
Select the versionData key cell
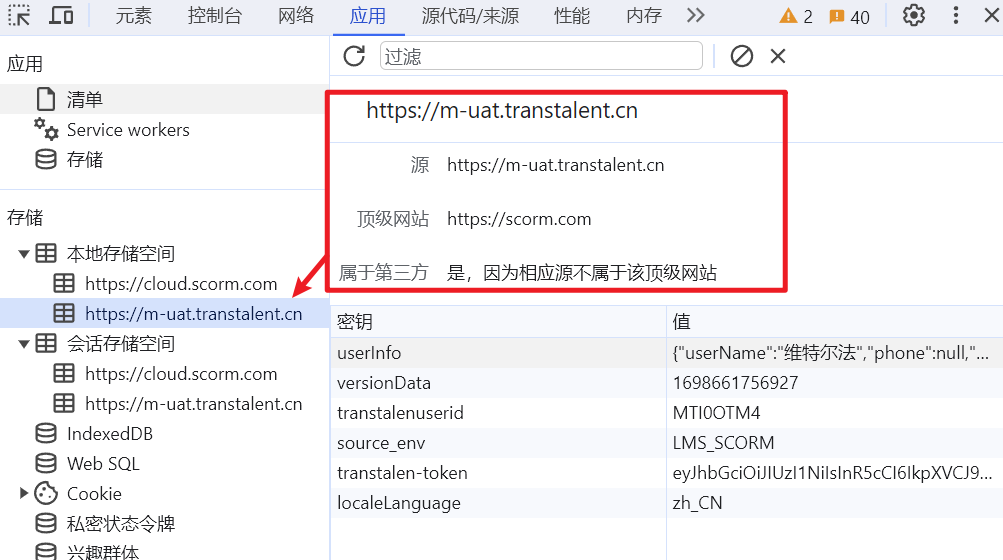pos(498,383)
